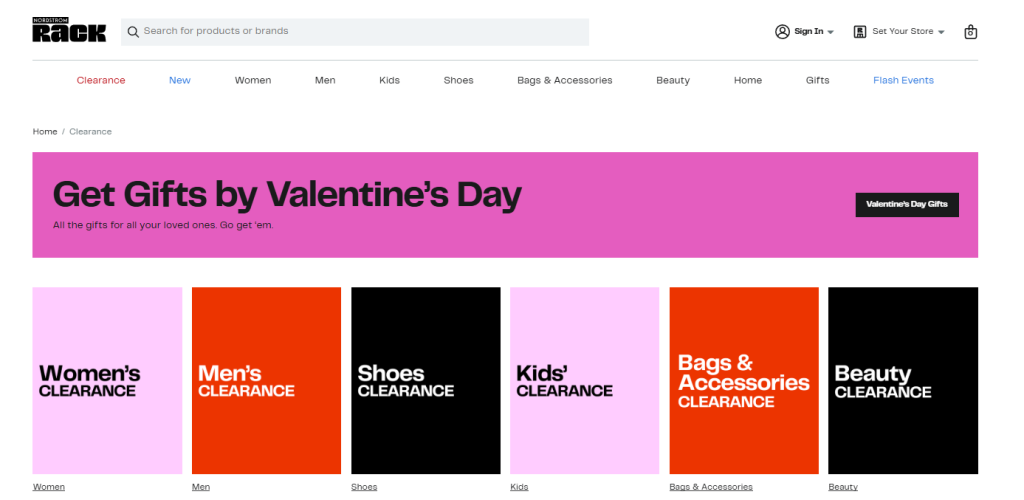Click the Set Your Store building icon

(860, 32)
